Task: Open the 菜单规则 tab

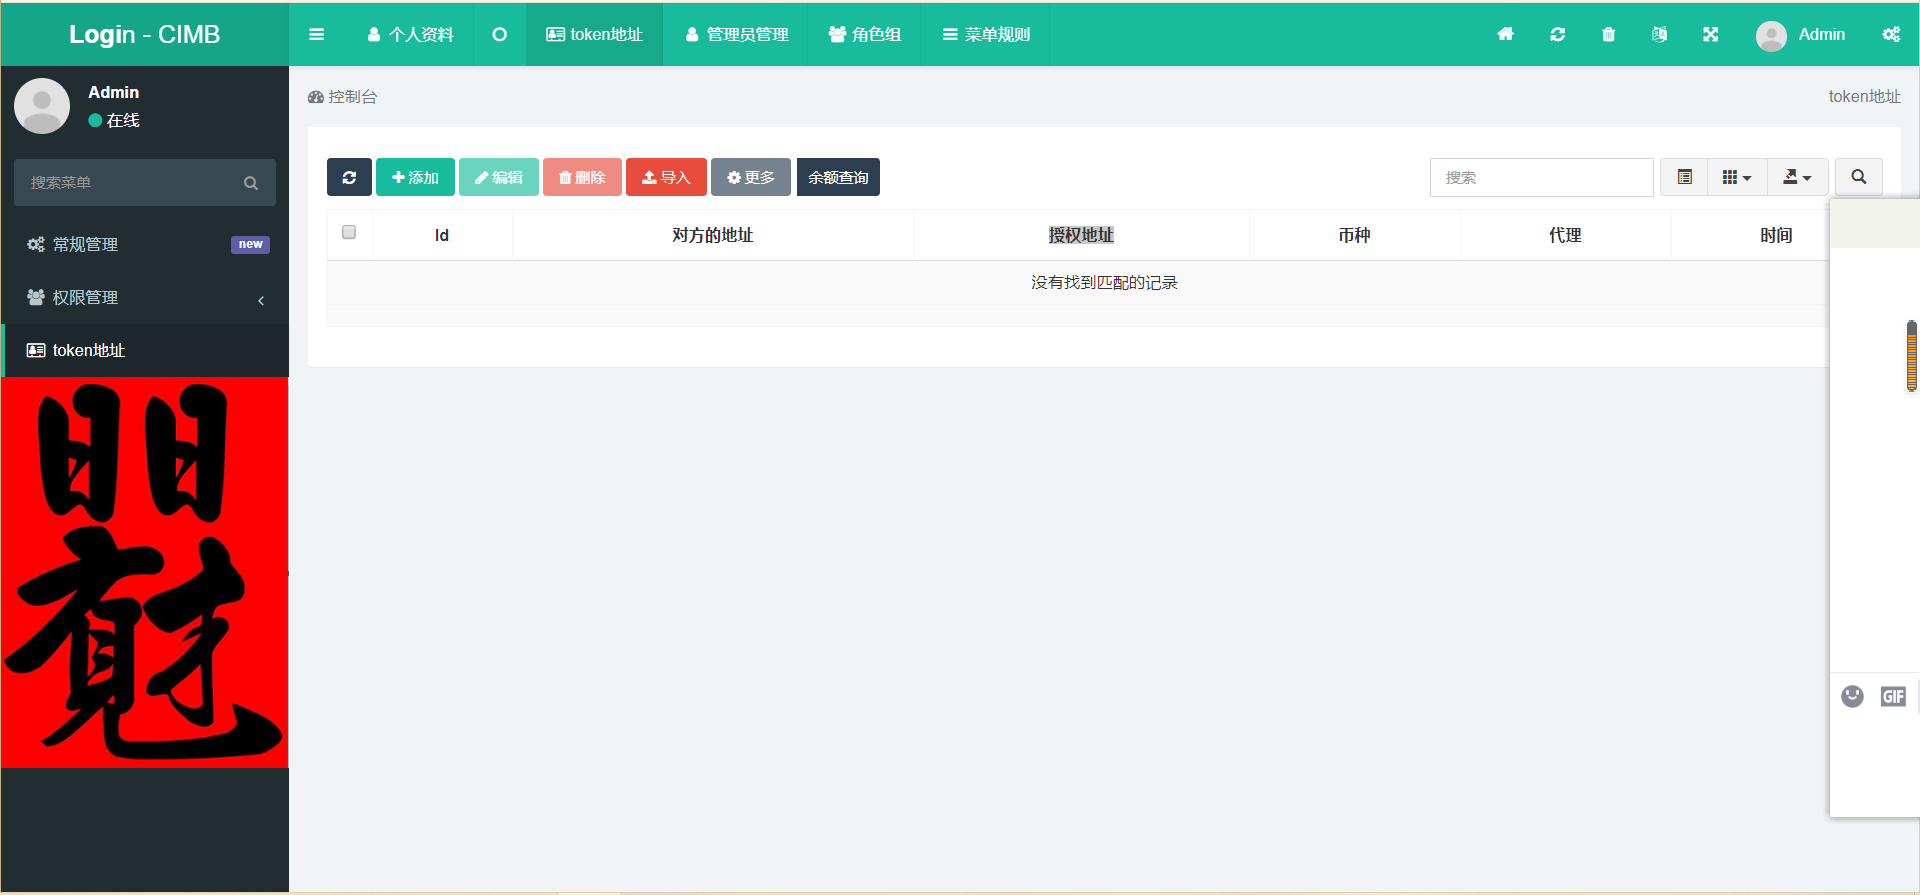Action: click(985, 34)
